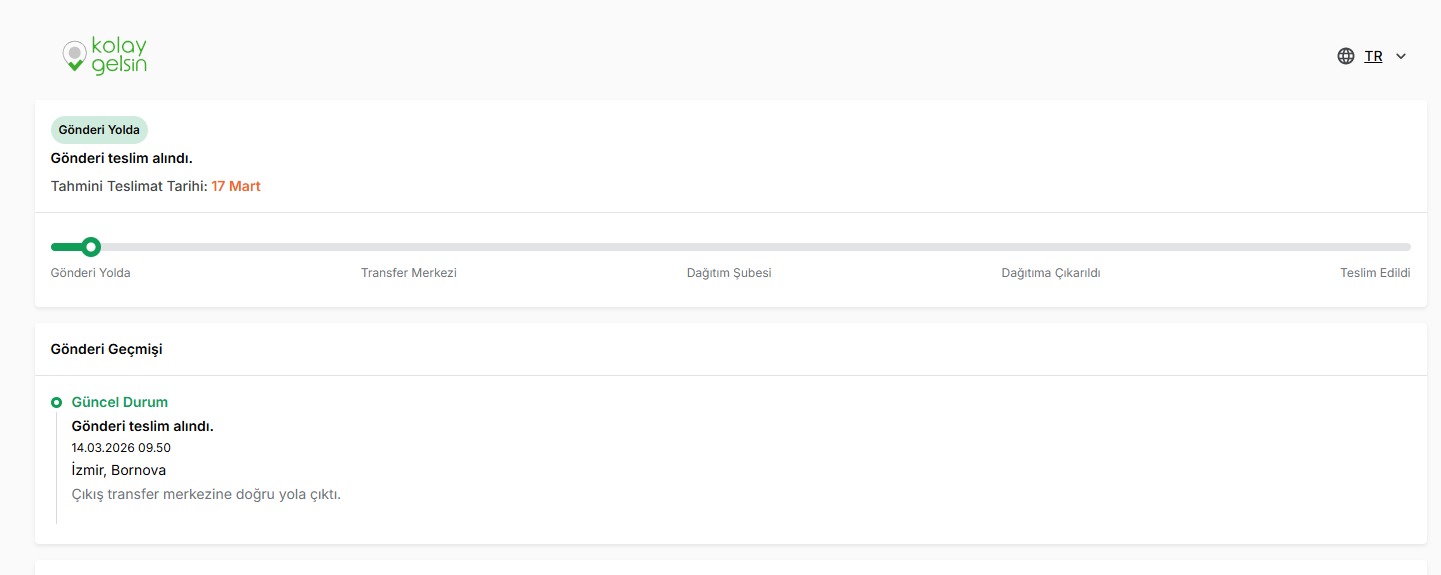Click the green progress slider handle
1441x575 pixels.
(x=91, y=246)
